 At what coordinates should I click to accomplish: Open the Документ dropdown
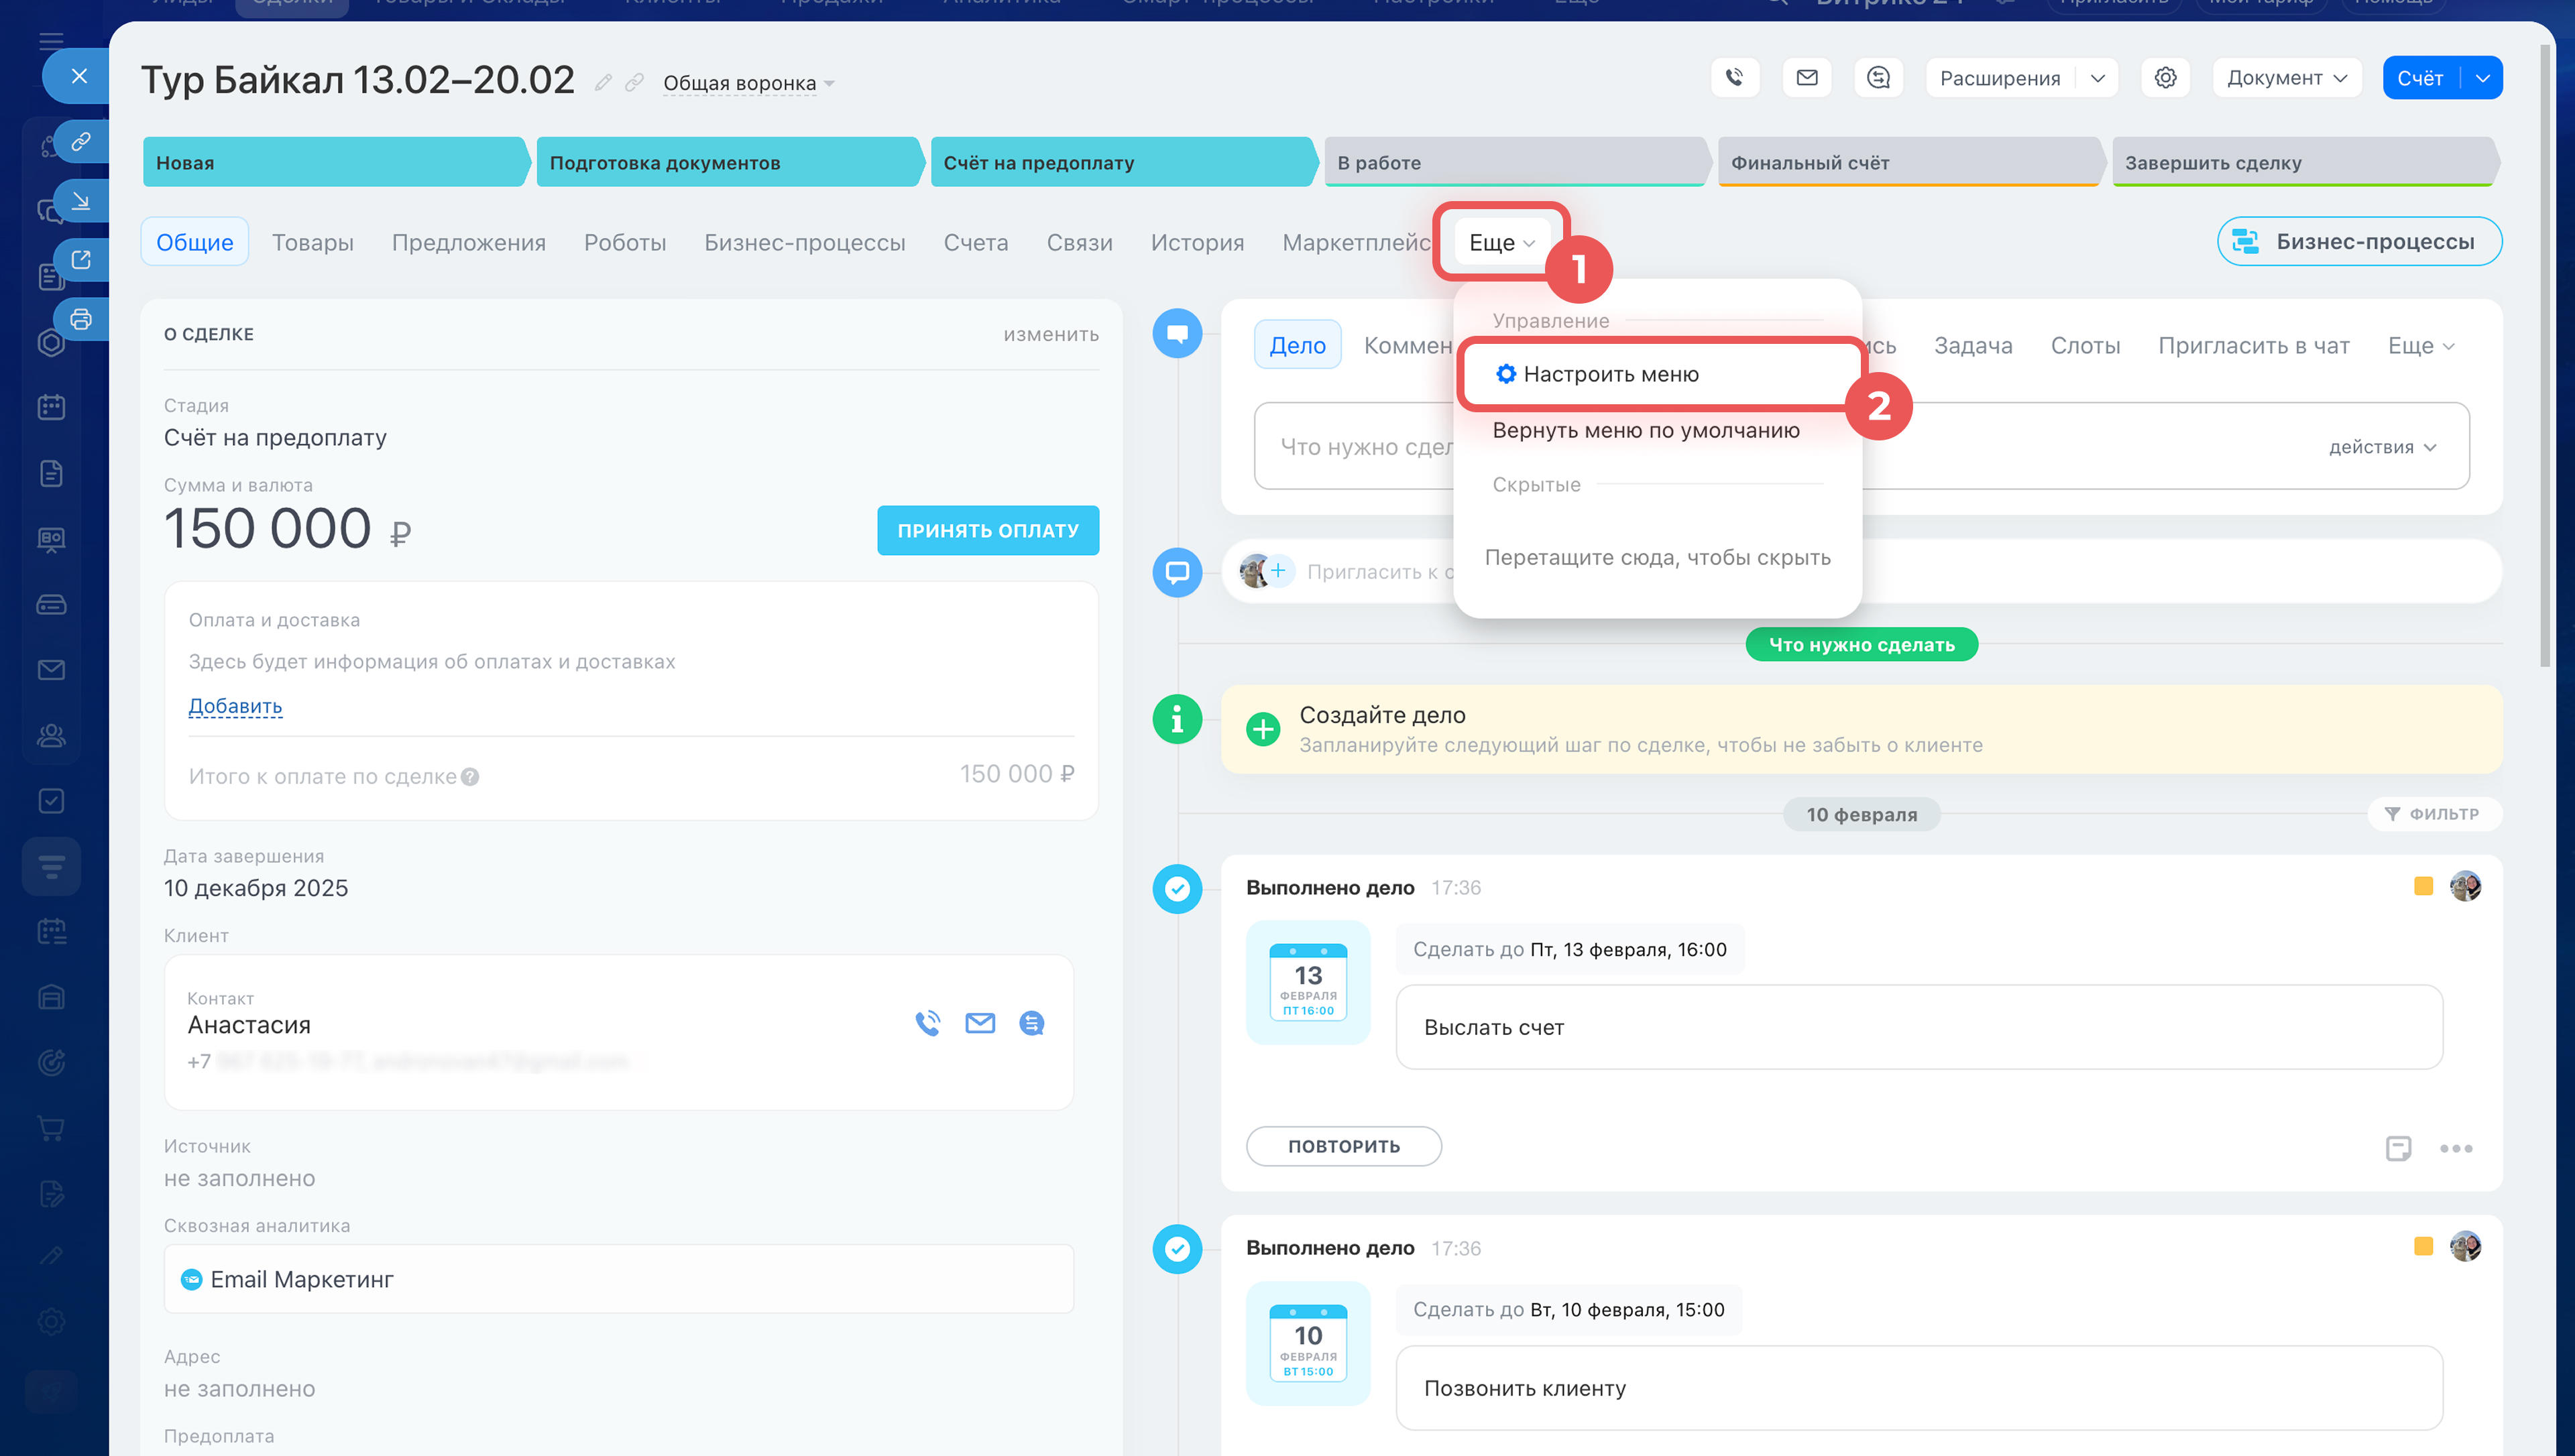[2286, 77]
